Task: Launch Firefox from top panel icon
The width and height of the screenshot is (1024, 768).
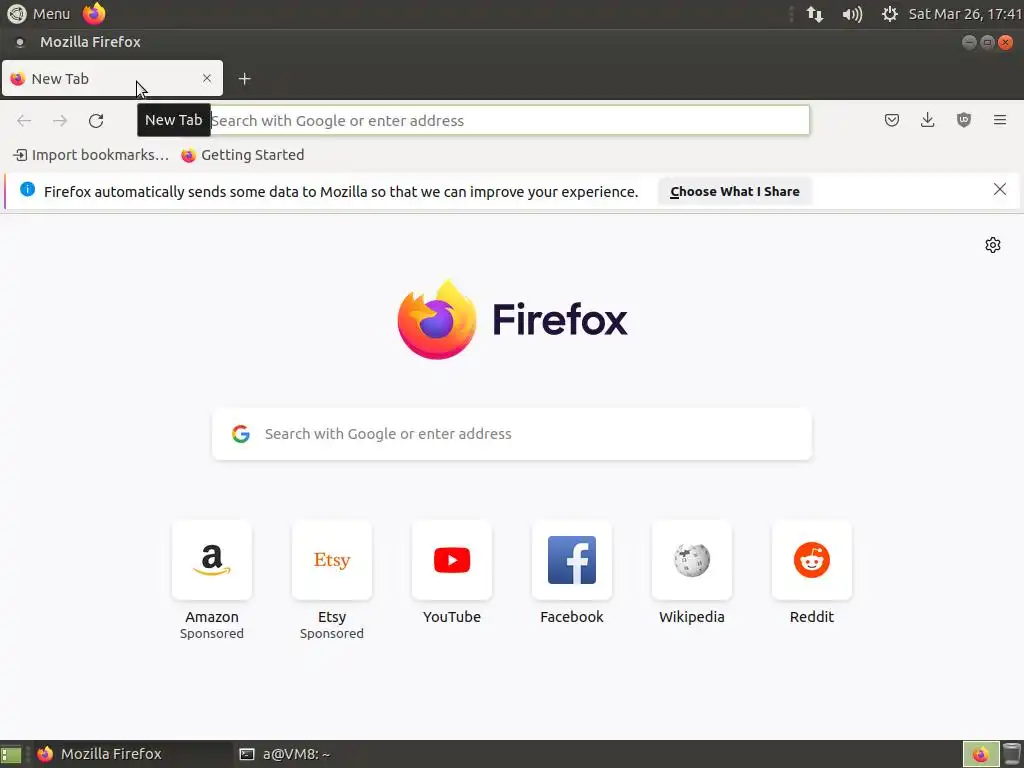Action: 94,14
